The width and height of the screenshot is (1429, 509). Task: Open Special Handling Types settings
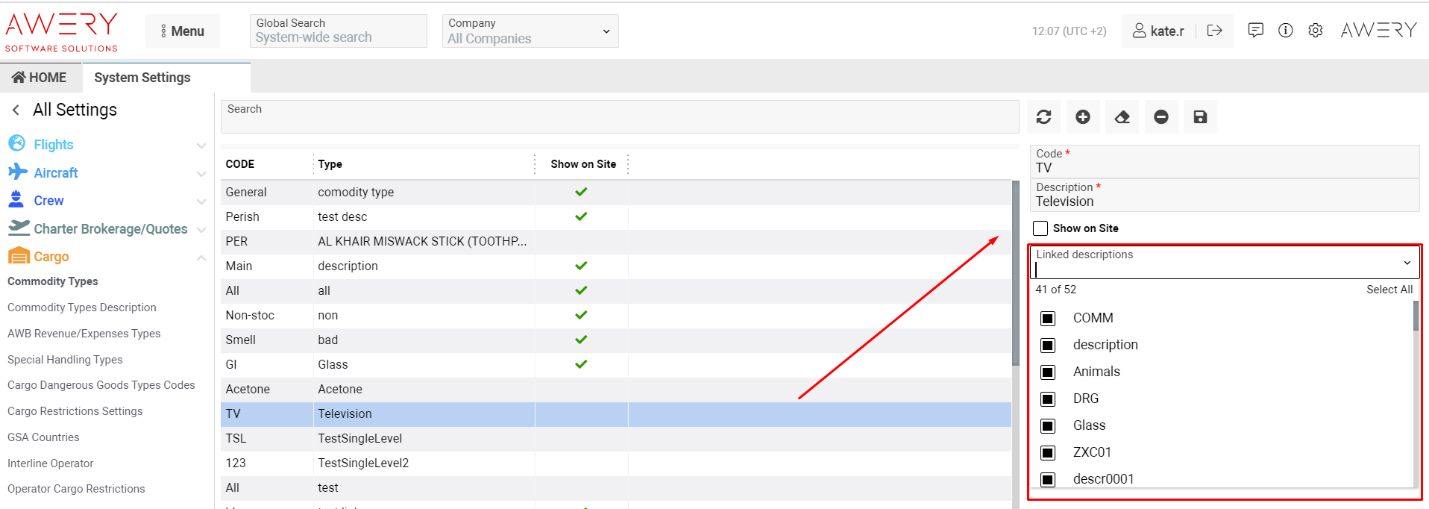(65, 360)
